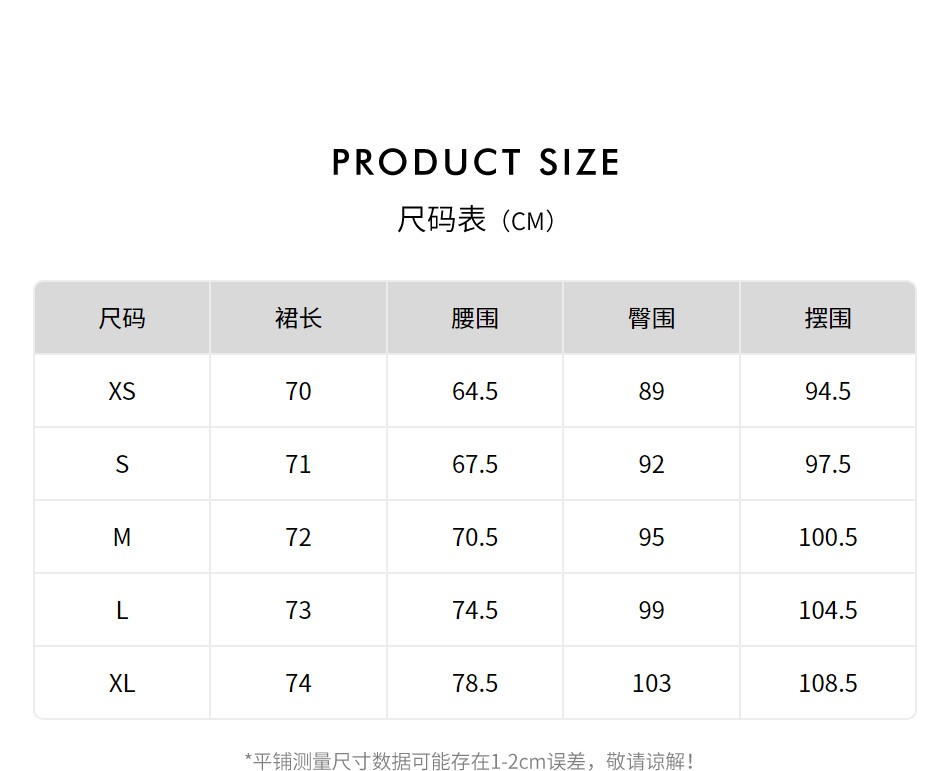Click the 100.5 hem value cell
The image size is (950, 771).
click(x=828, y=537)
